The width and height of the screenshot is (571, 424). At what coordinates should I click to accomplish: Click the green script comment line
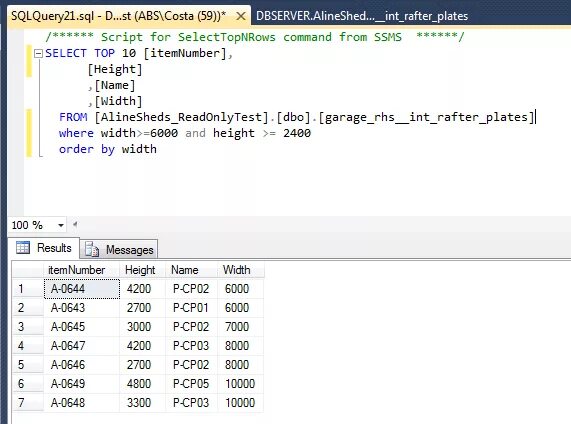click(255, 37)
